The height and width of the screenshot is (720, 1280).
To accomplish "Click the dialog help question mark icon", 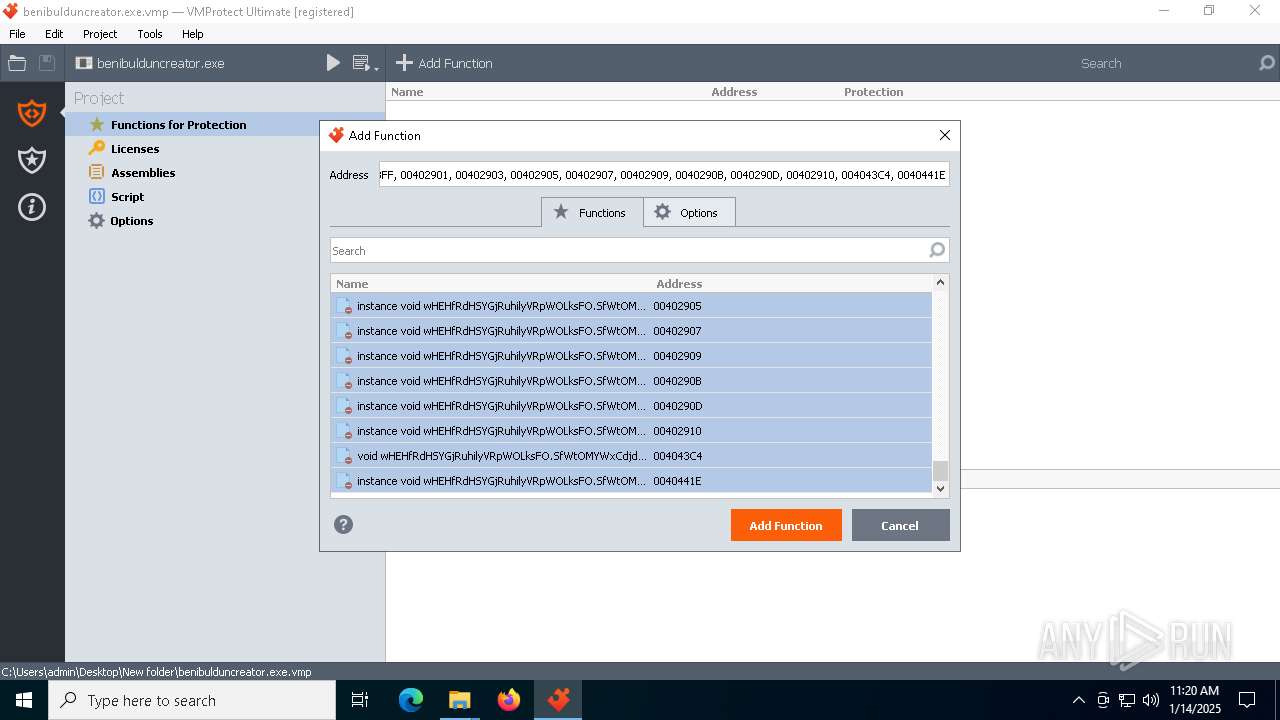I will (x=343, y=525).
